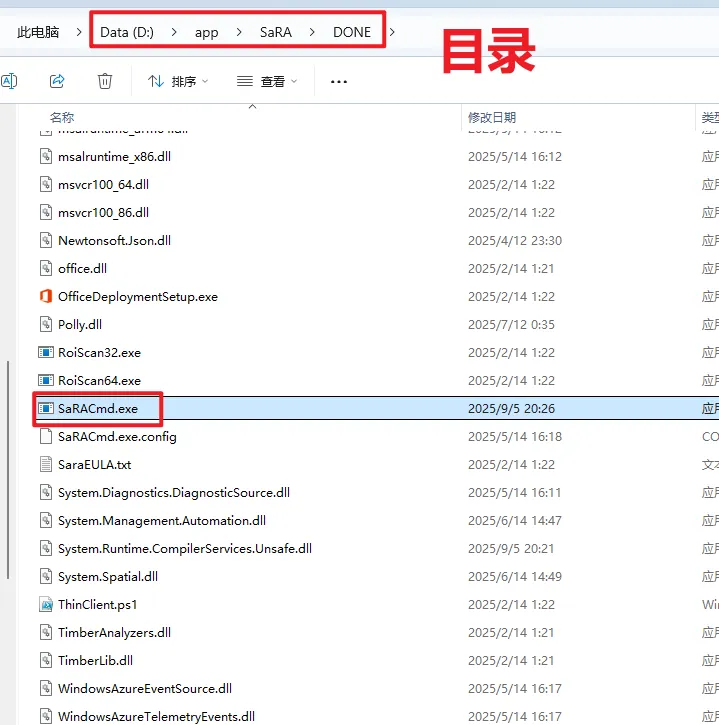The image size is (719, 725).
Task: Expand chevron after app breadcrumb
Action: pyautogui.click(x=239, y=32)
